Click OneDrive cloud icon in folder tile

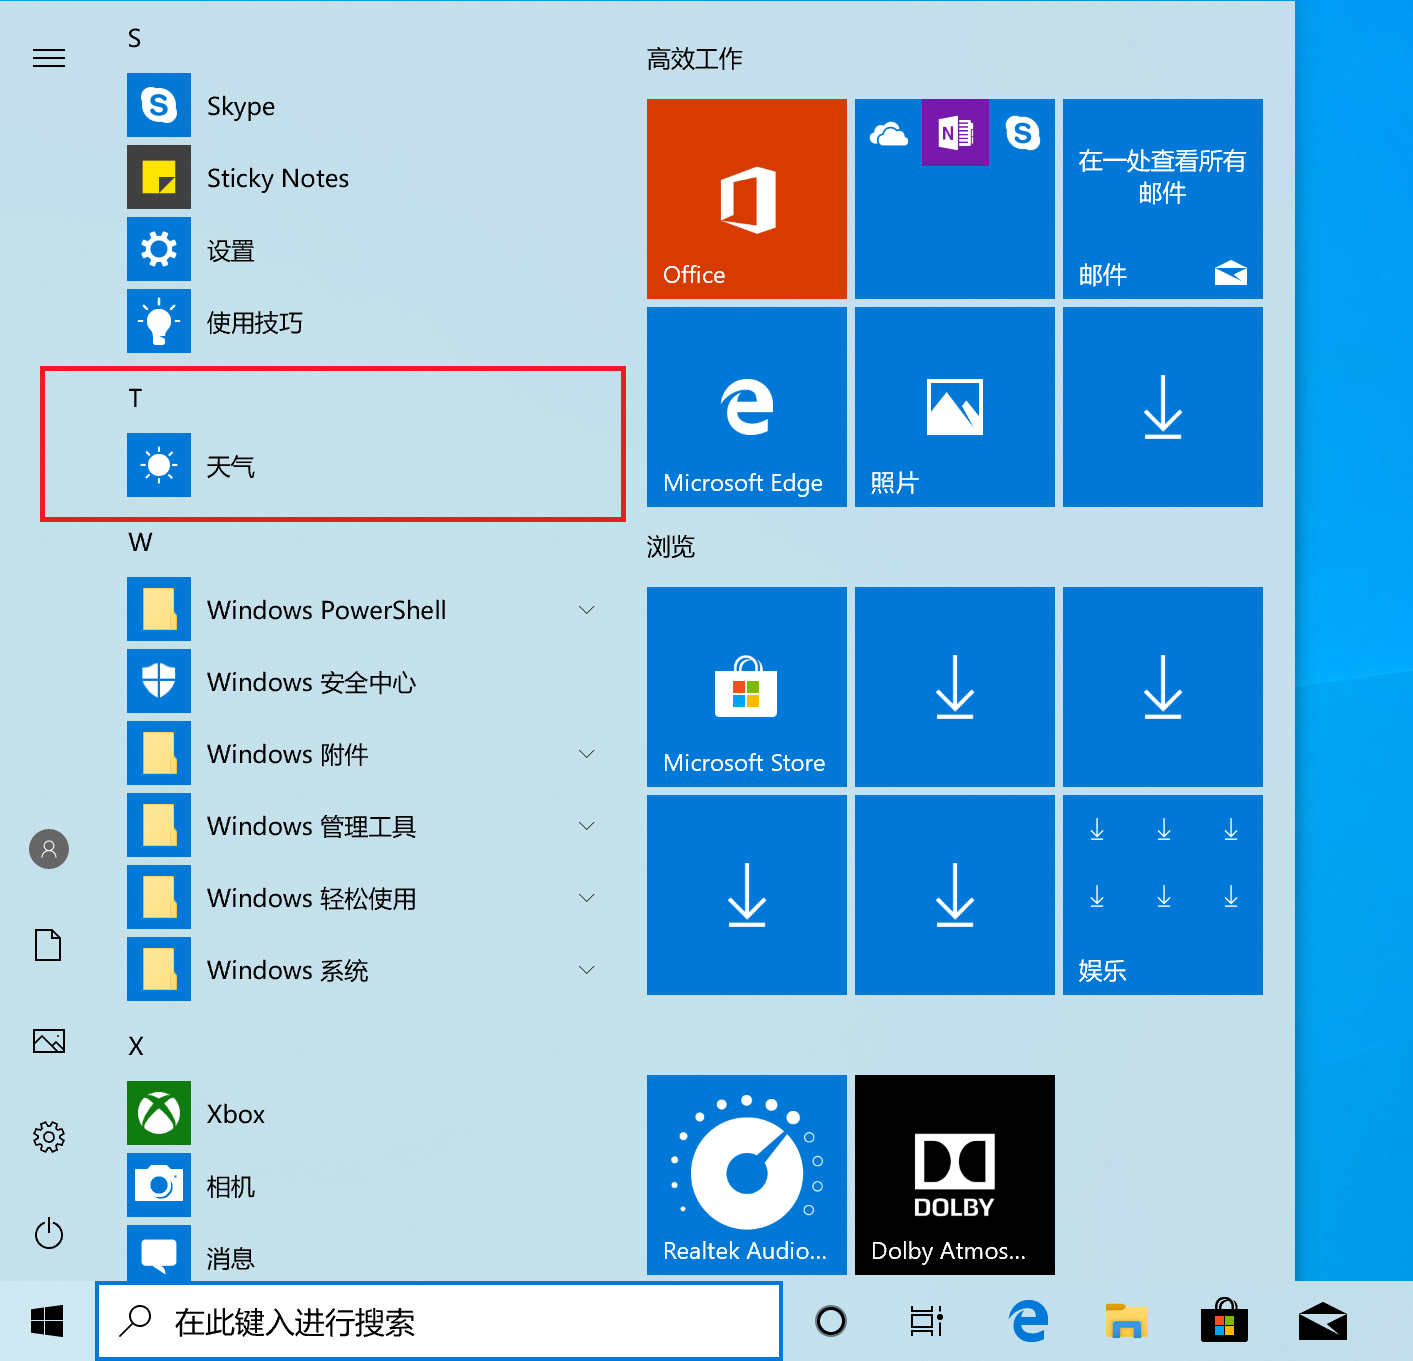(x=888, y=132)
